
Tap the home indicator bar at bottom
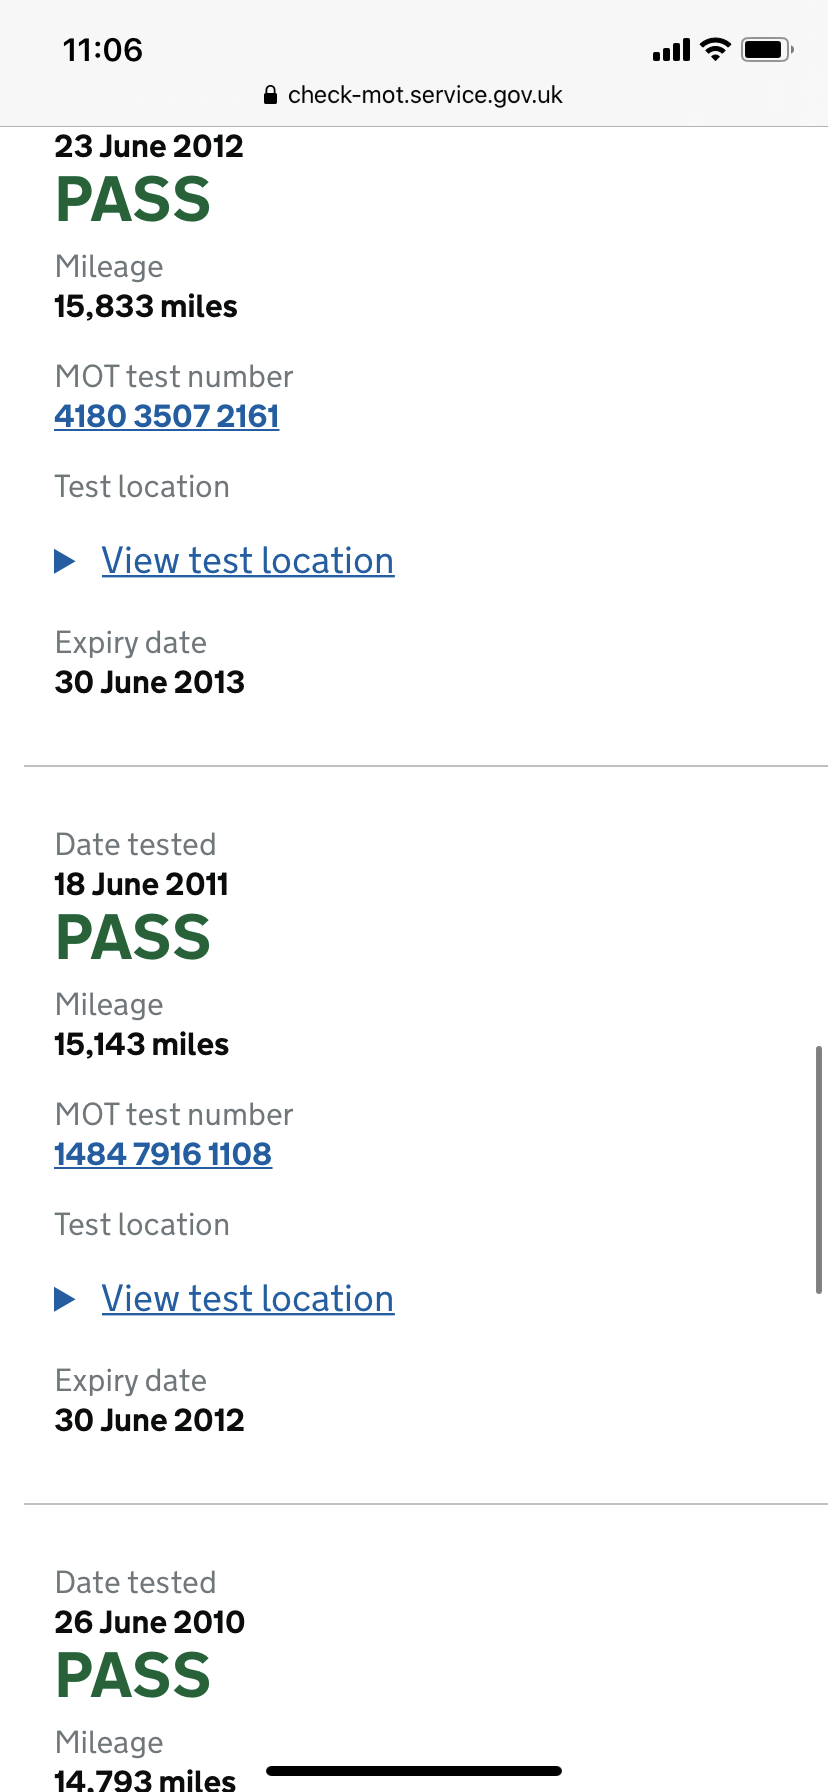click(x=414, y=1771)
